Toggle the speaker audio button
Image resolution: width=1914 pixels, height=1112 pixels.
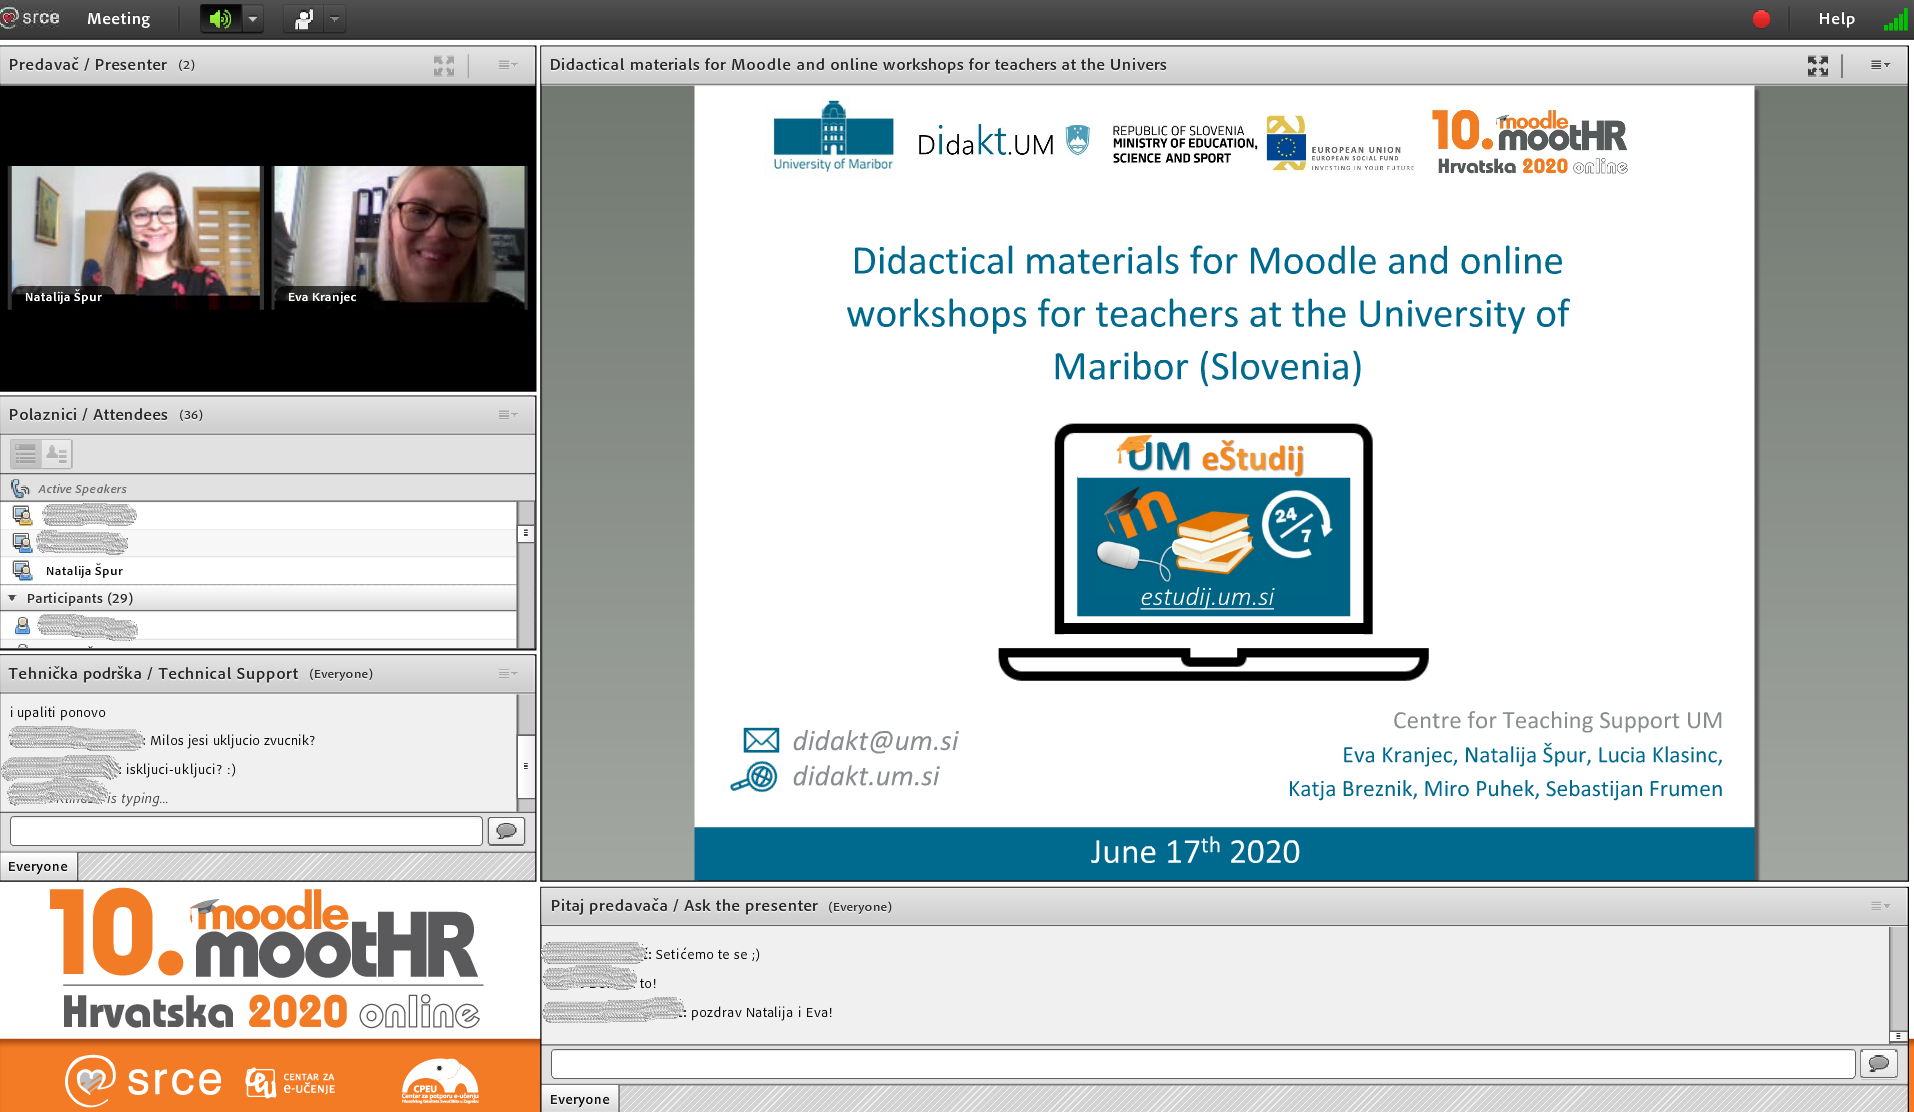pyautogui.click(x=221, y=18)
